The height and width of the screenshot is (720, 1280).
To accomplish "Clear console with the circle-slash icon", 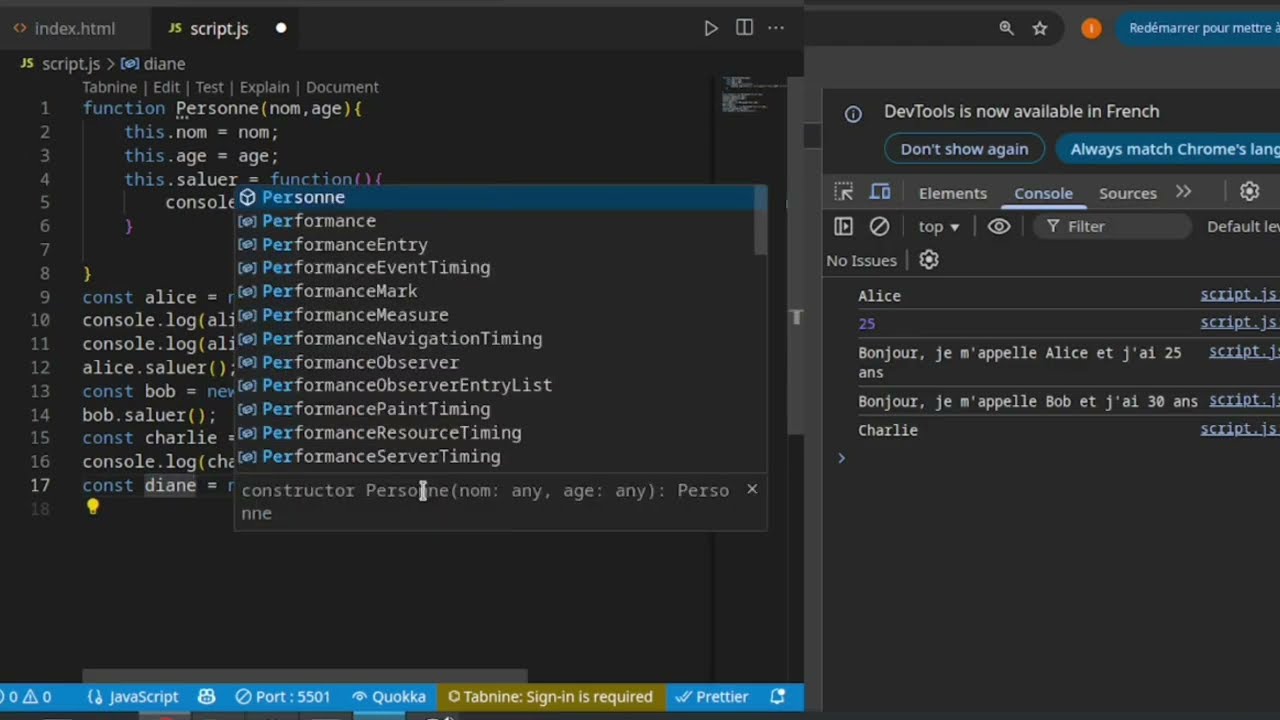I will pyautogui.click(x=879, y=226).
